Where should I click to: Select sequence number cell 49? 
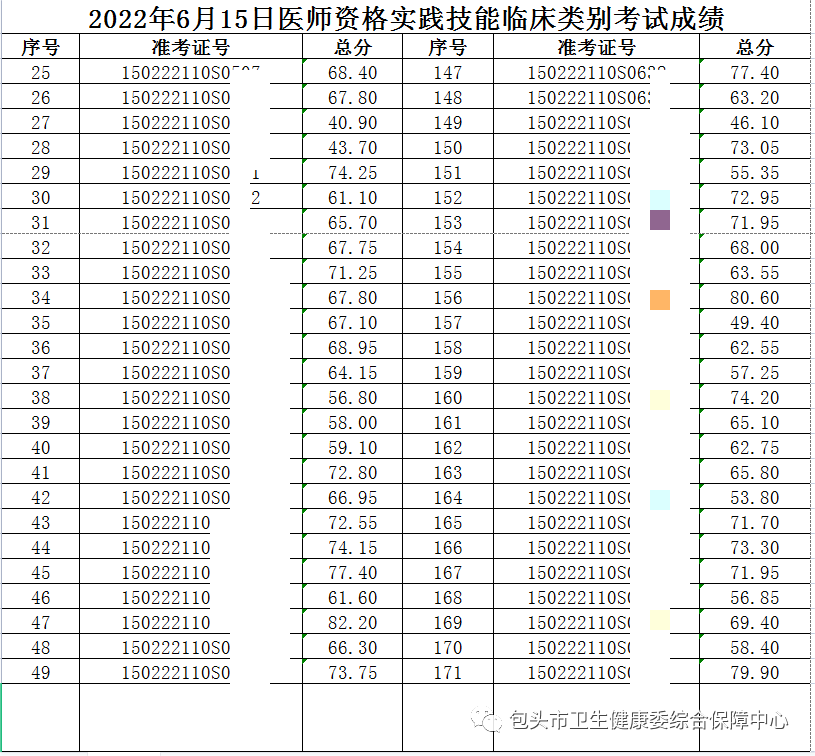coord(41,672)
